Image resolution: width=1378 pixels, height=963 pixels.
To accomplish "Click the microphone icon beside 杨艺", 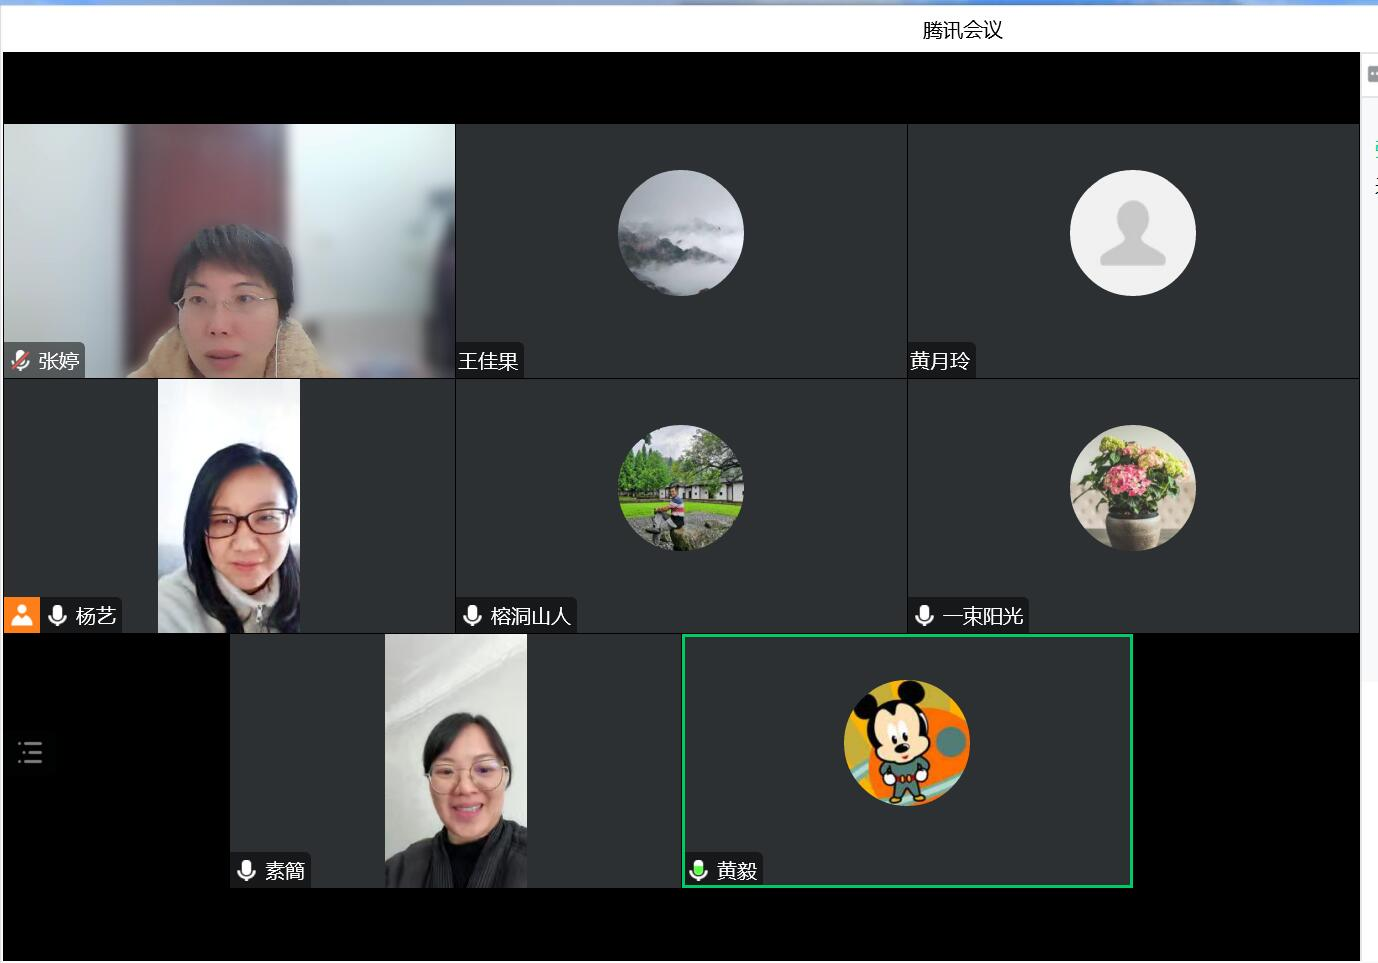I will pyautogui.click(x=58, y=616).
